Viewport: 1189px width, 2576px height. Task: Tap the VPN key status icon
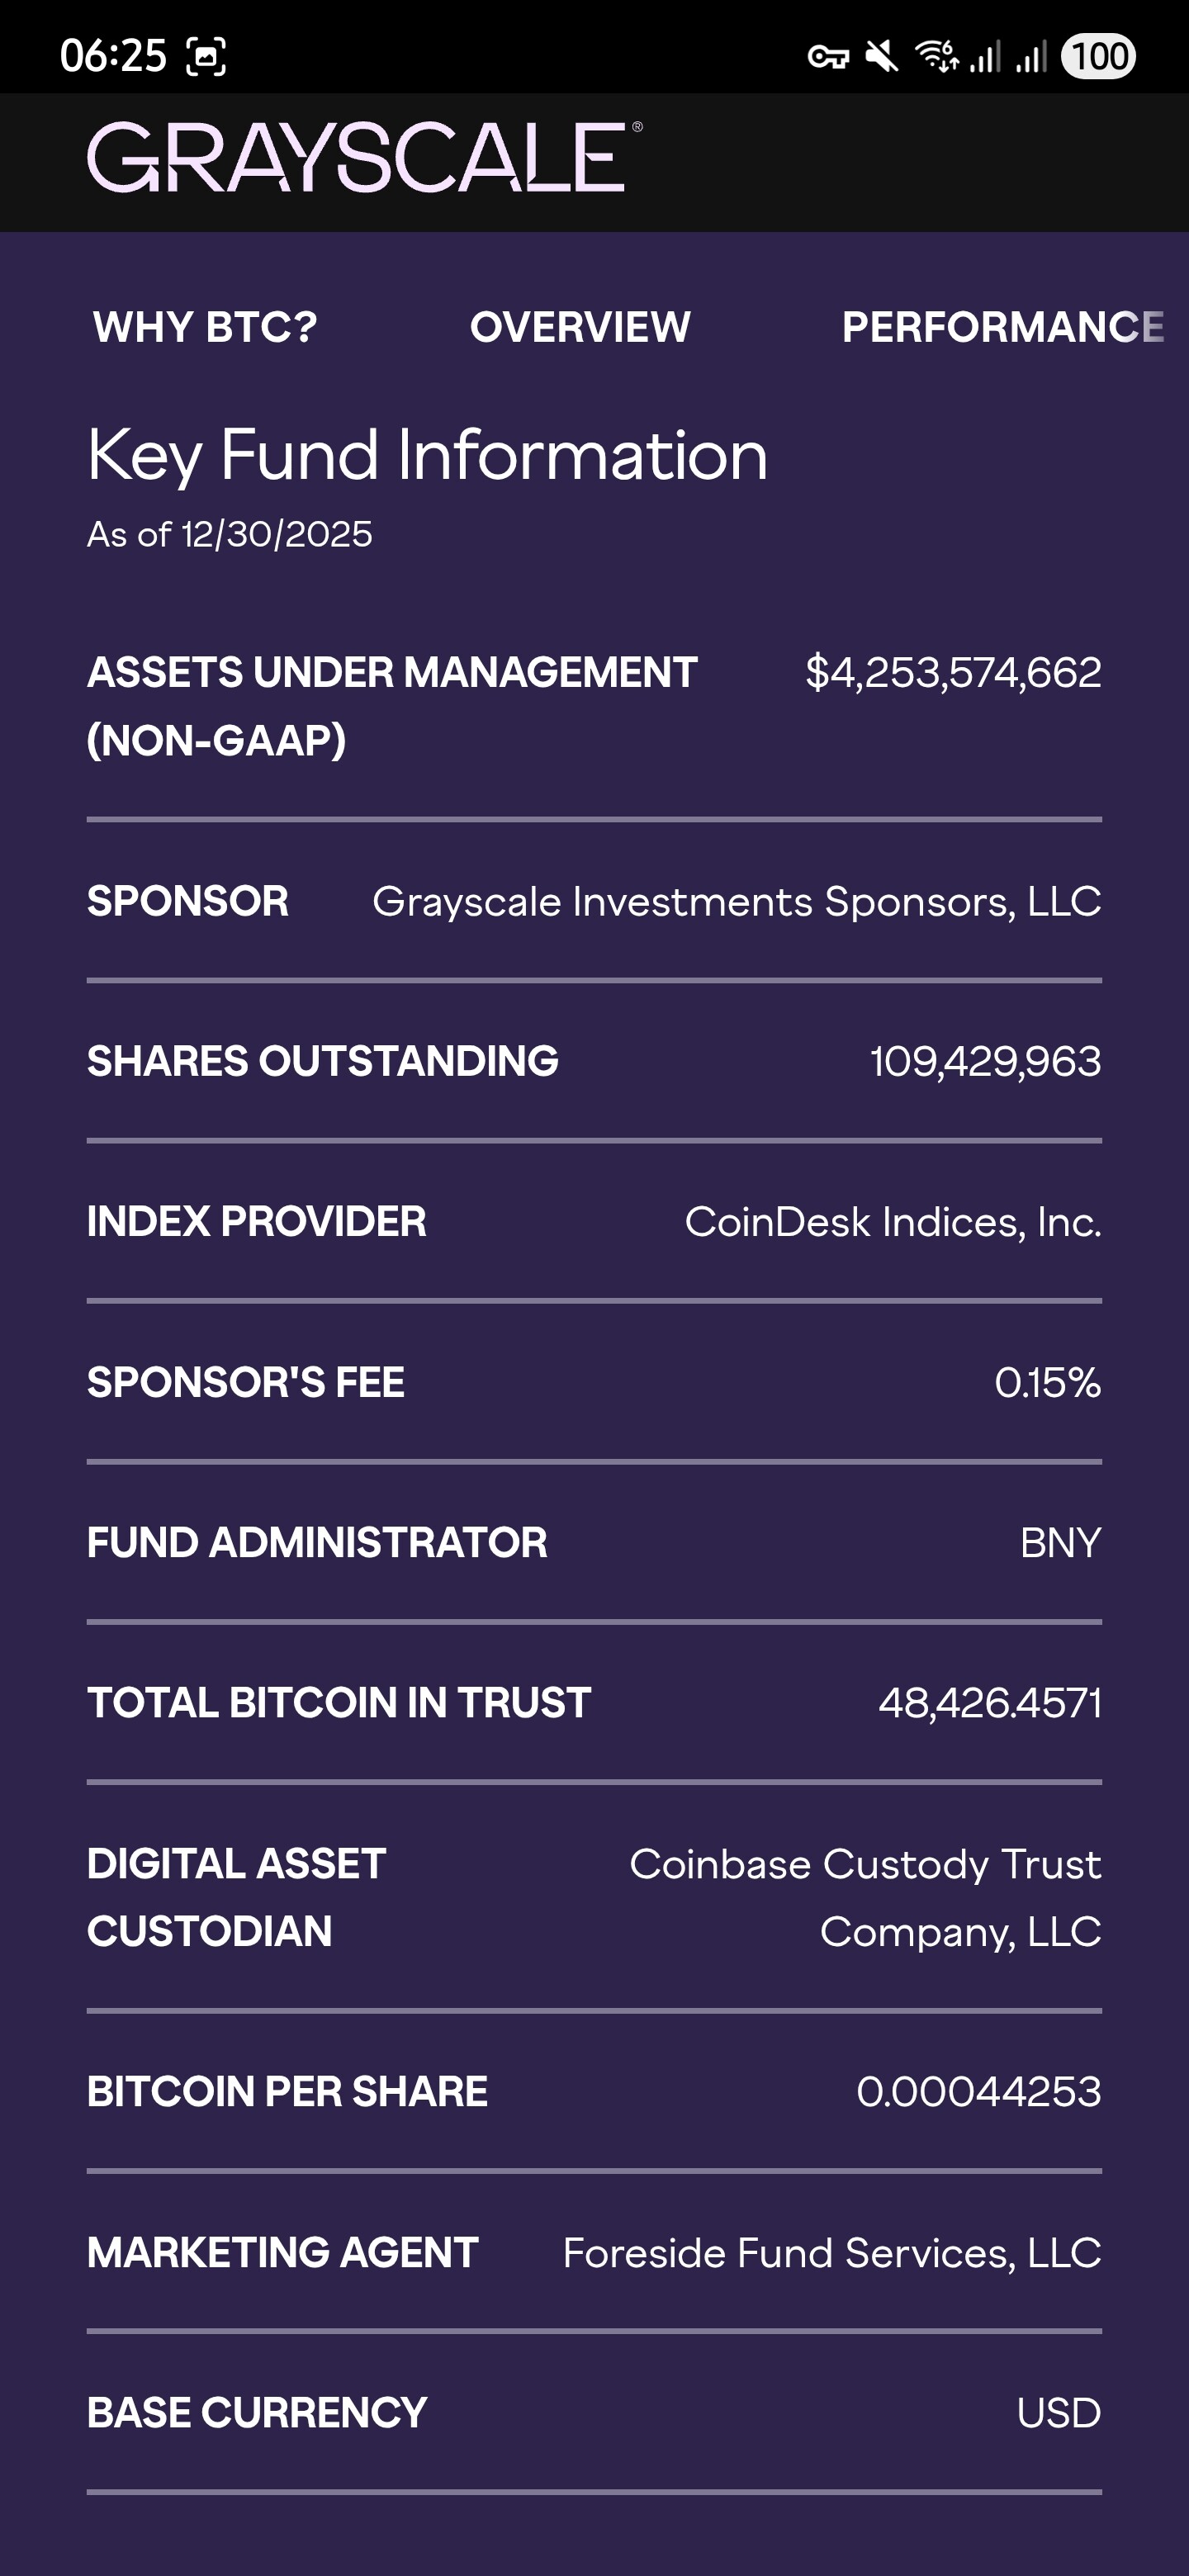click(828, 57)
